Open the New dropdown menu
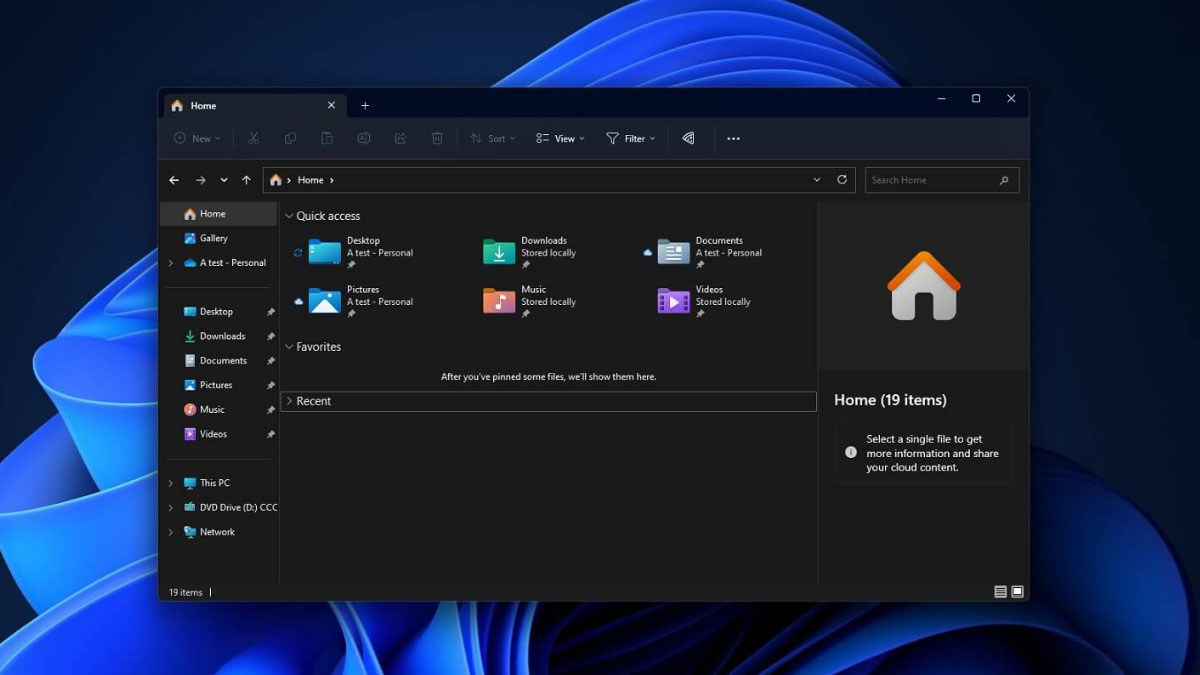The height and width of the screenshot is (675, 1200). (197, 139)
